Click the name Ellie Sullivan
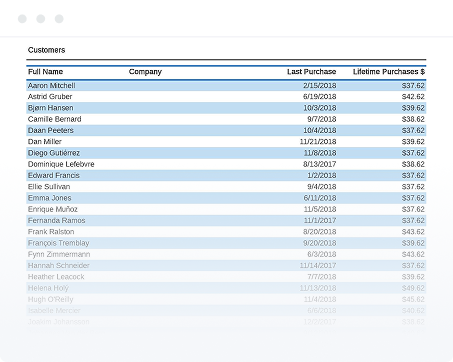The height and width of the screenshot is (362, 453). click(x=49, y=187)
